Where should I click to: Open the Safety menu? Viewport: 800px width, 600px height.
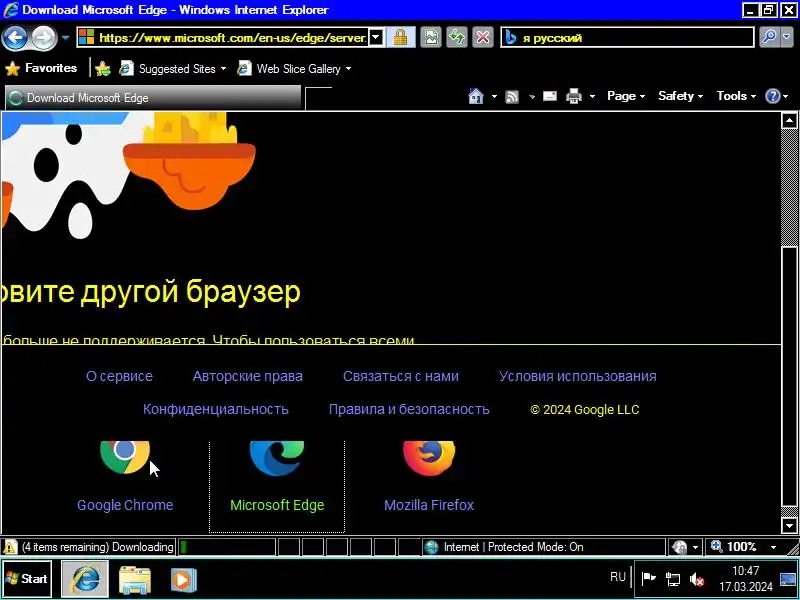click(680, 96)
